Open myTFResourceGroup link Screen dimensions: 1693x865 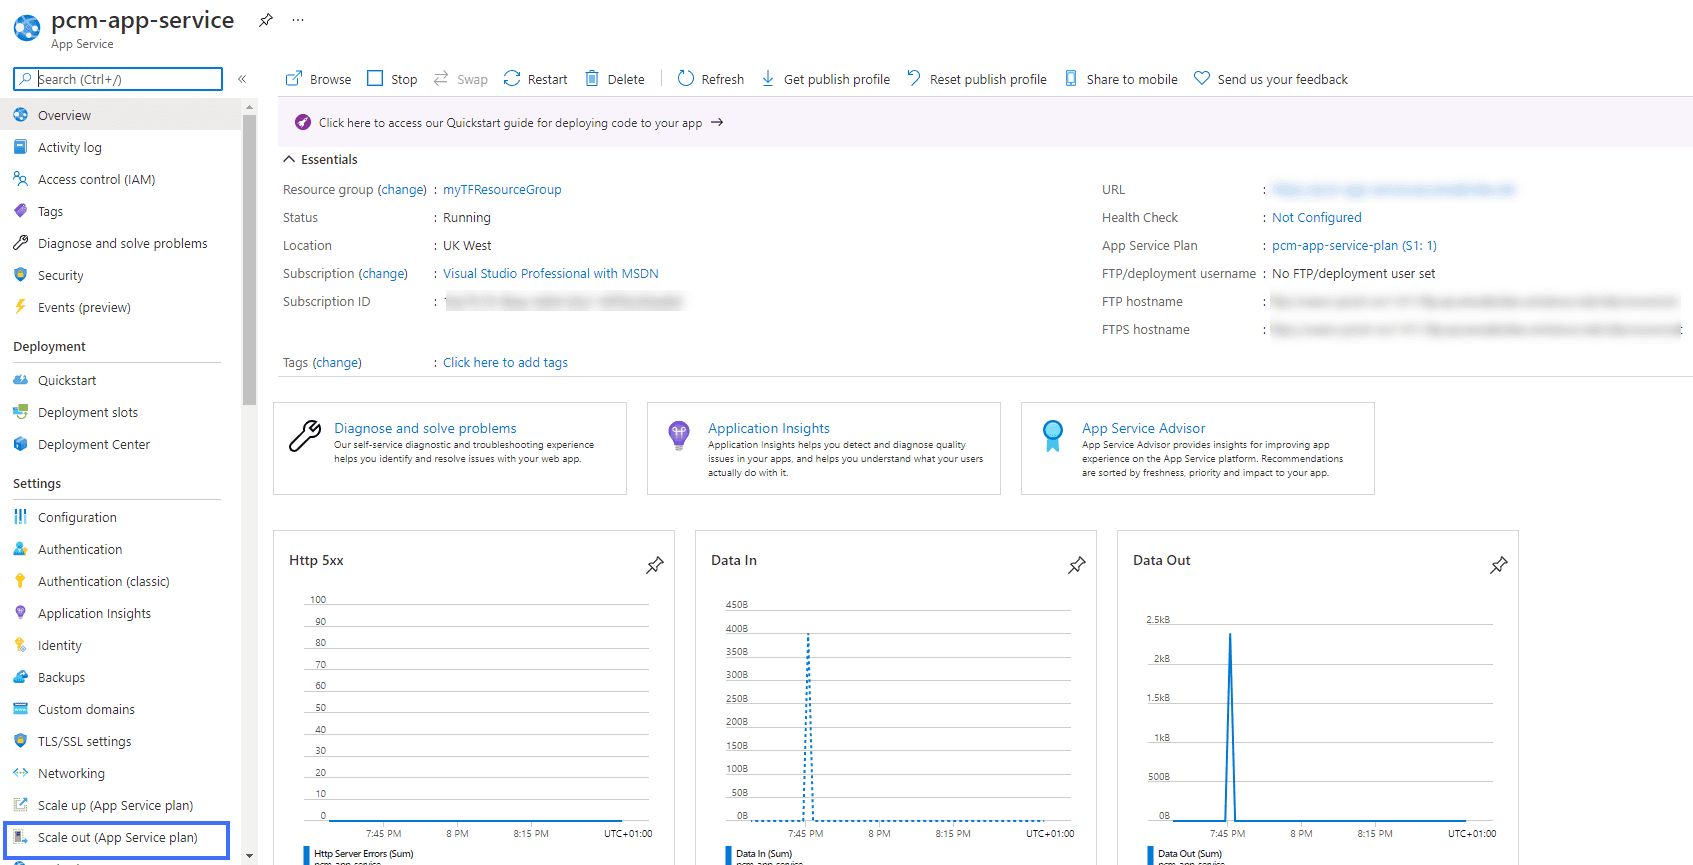(x=502, y=190)
